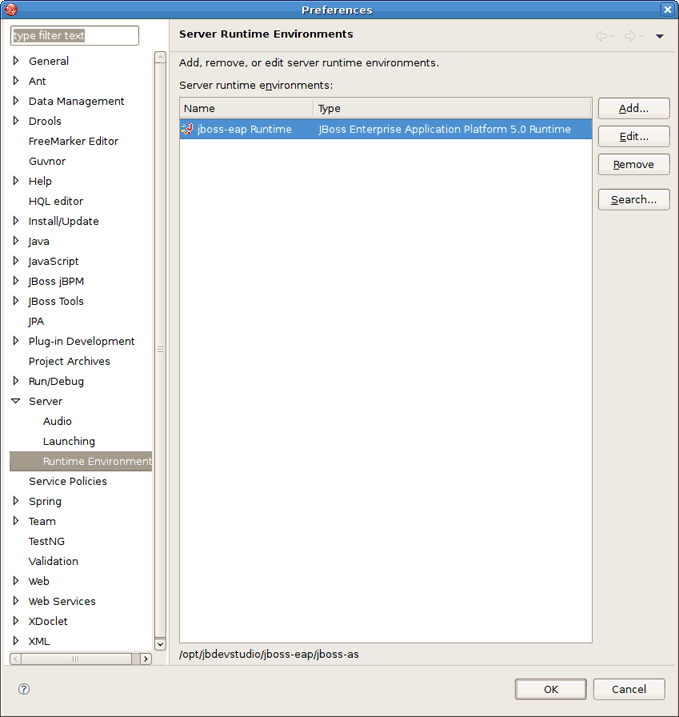Image resolution: width=679 pixels, height=717 pixels.
Task: Select the jboss-eap Runtime row name
Action: (x=244, y=129)
